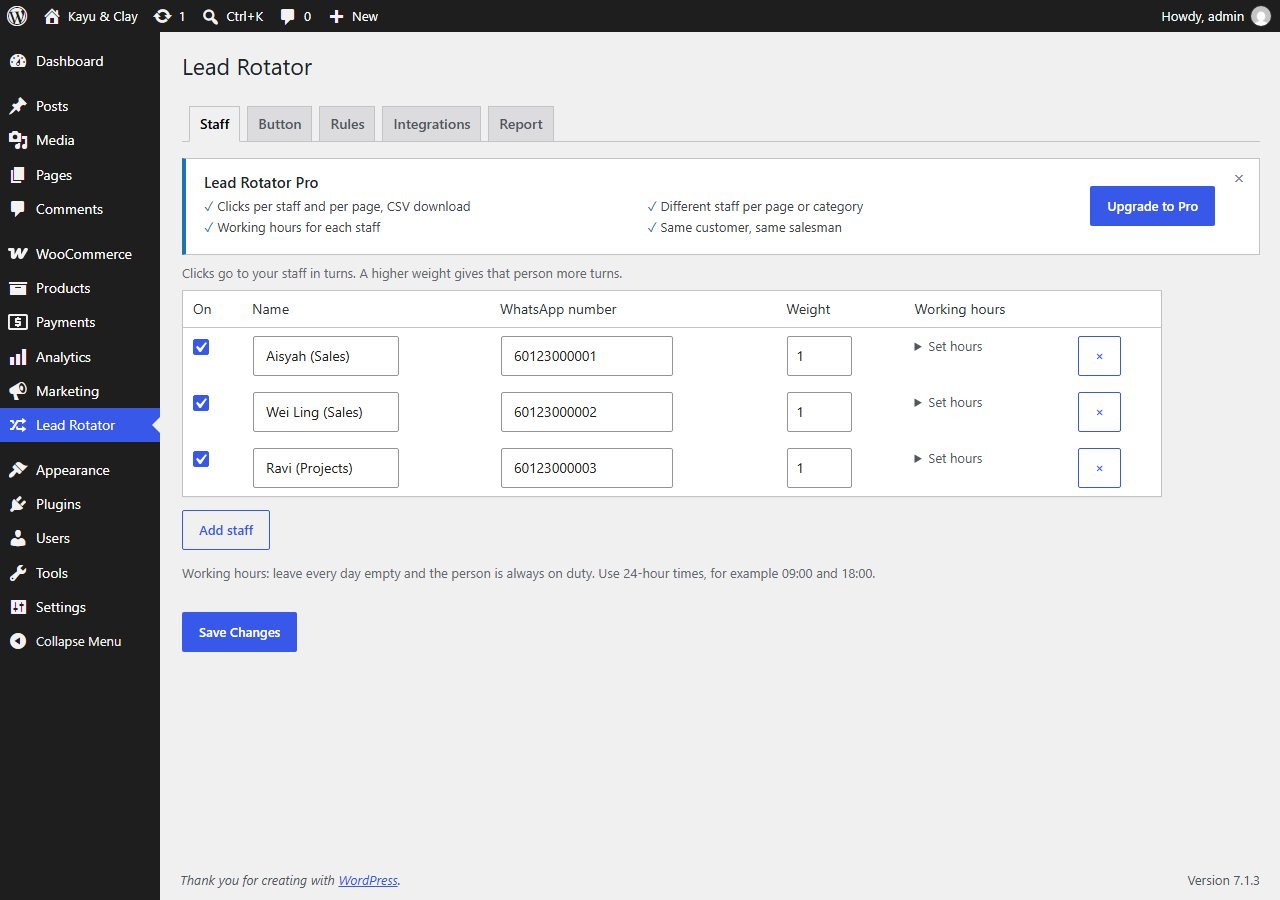The height and width of the screenshot is (900, 1280).
Task: Click the Upgrade to Pro button
Action: (x=1152, y=206)
